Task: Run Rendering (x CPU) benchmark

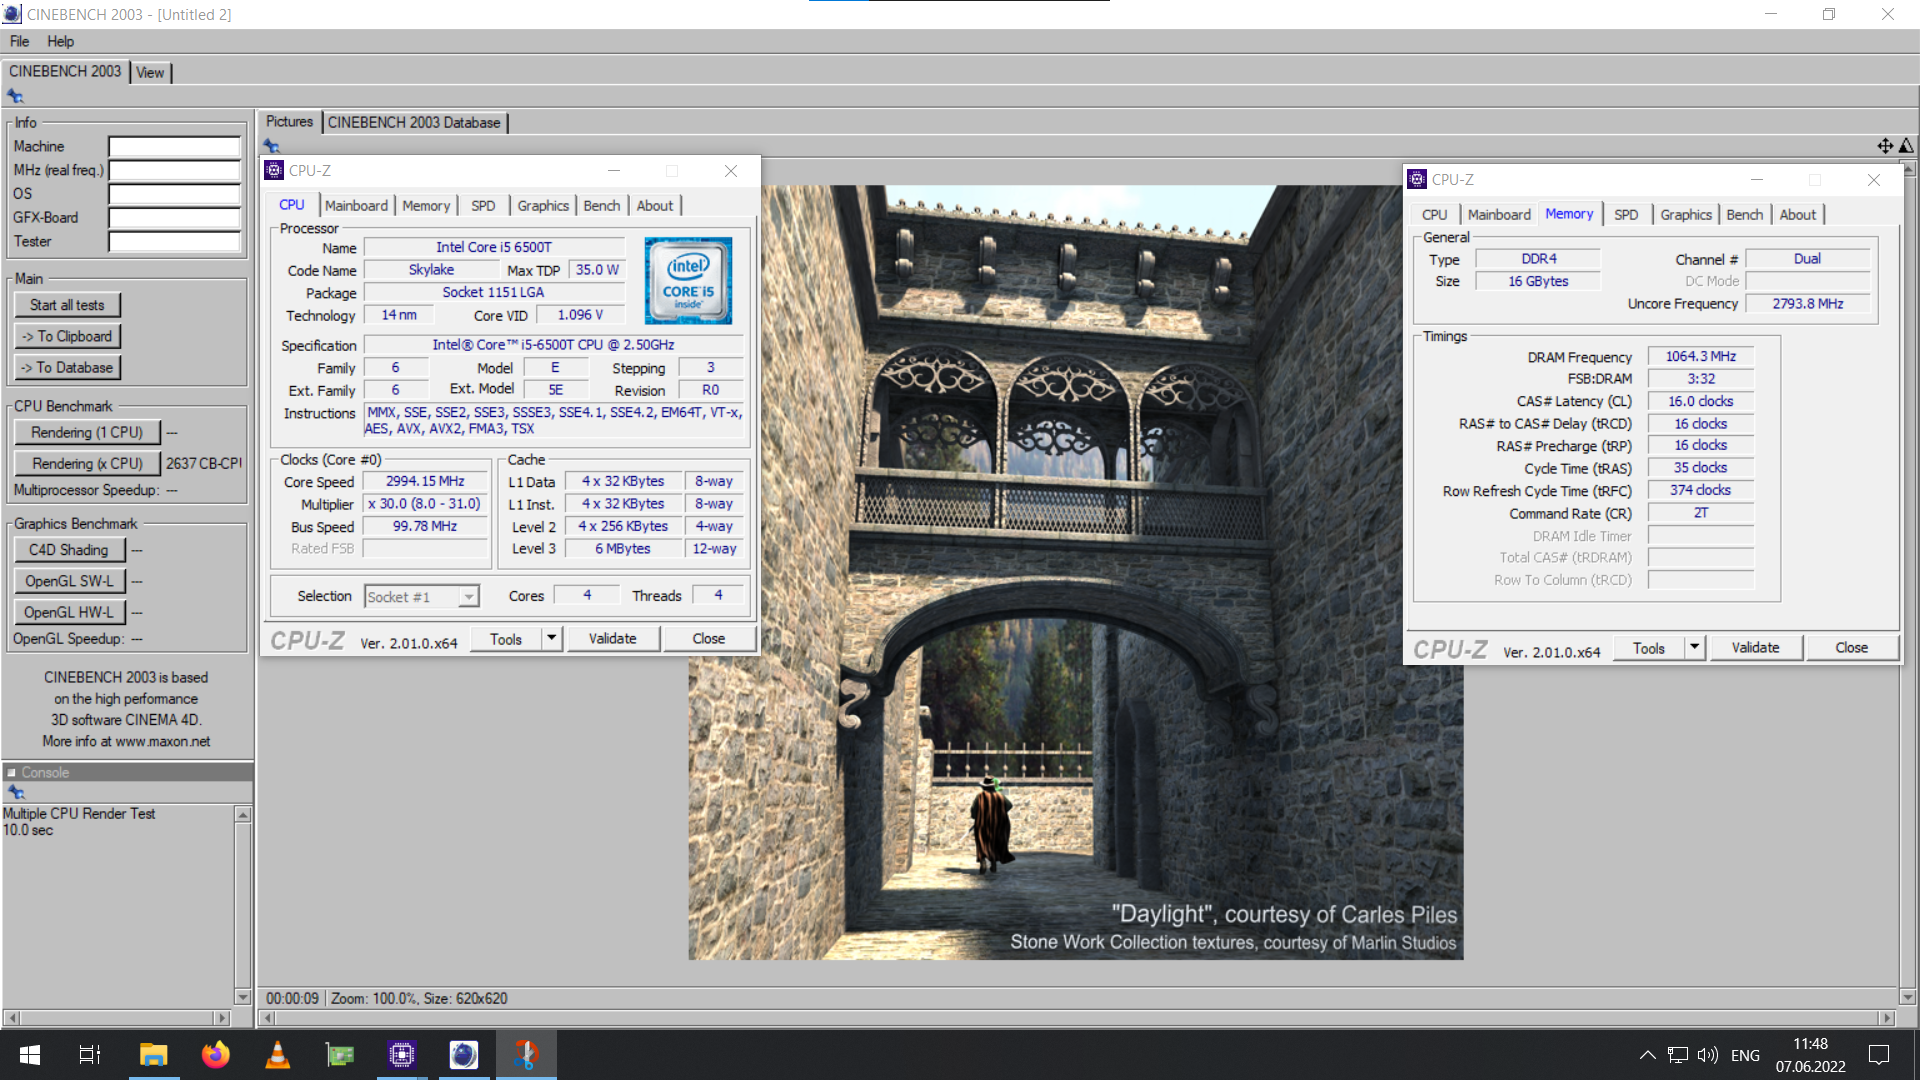Action: pyautogui.click(x=87, y=464)
